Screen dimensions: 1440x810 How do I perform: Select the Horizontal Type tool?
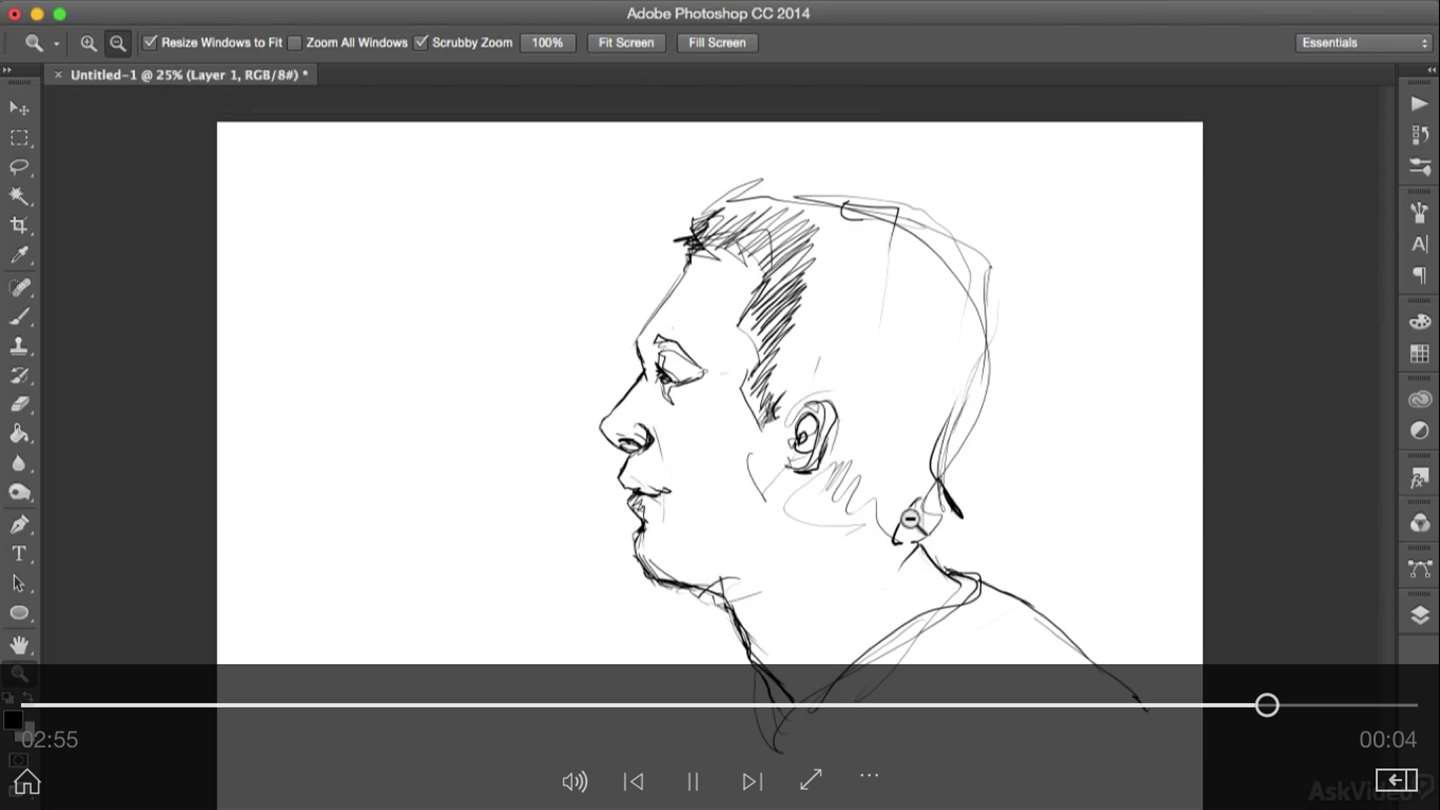(19, 553)
